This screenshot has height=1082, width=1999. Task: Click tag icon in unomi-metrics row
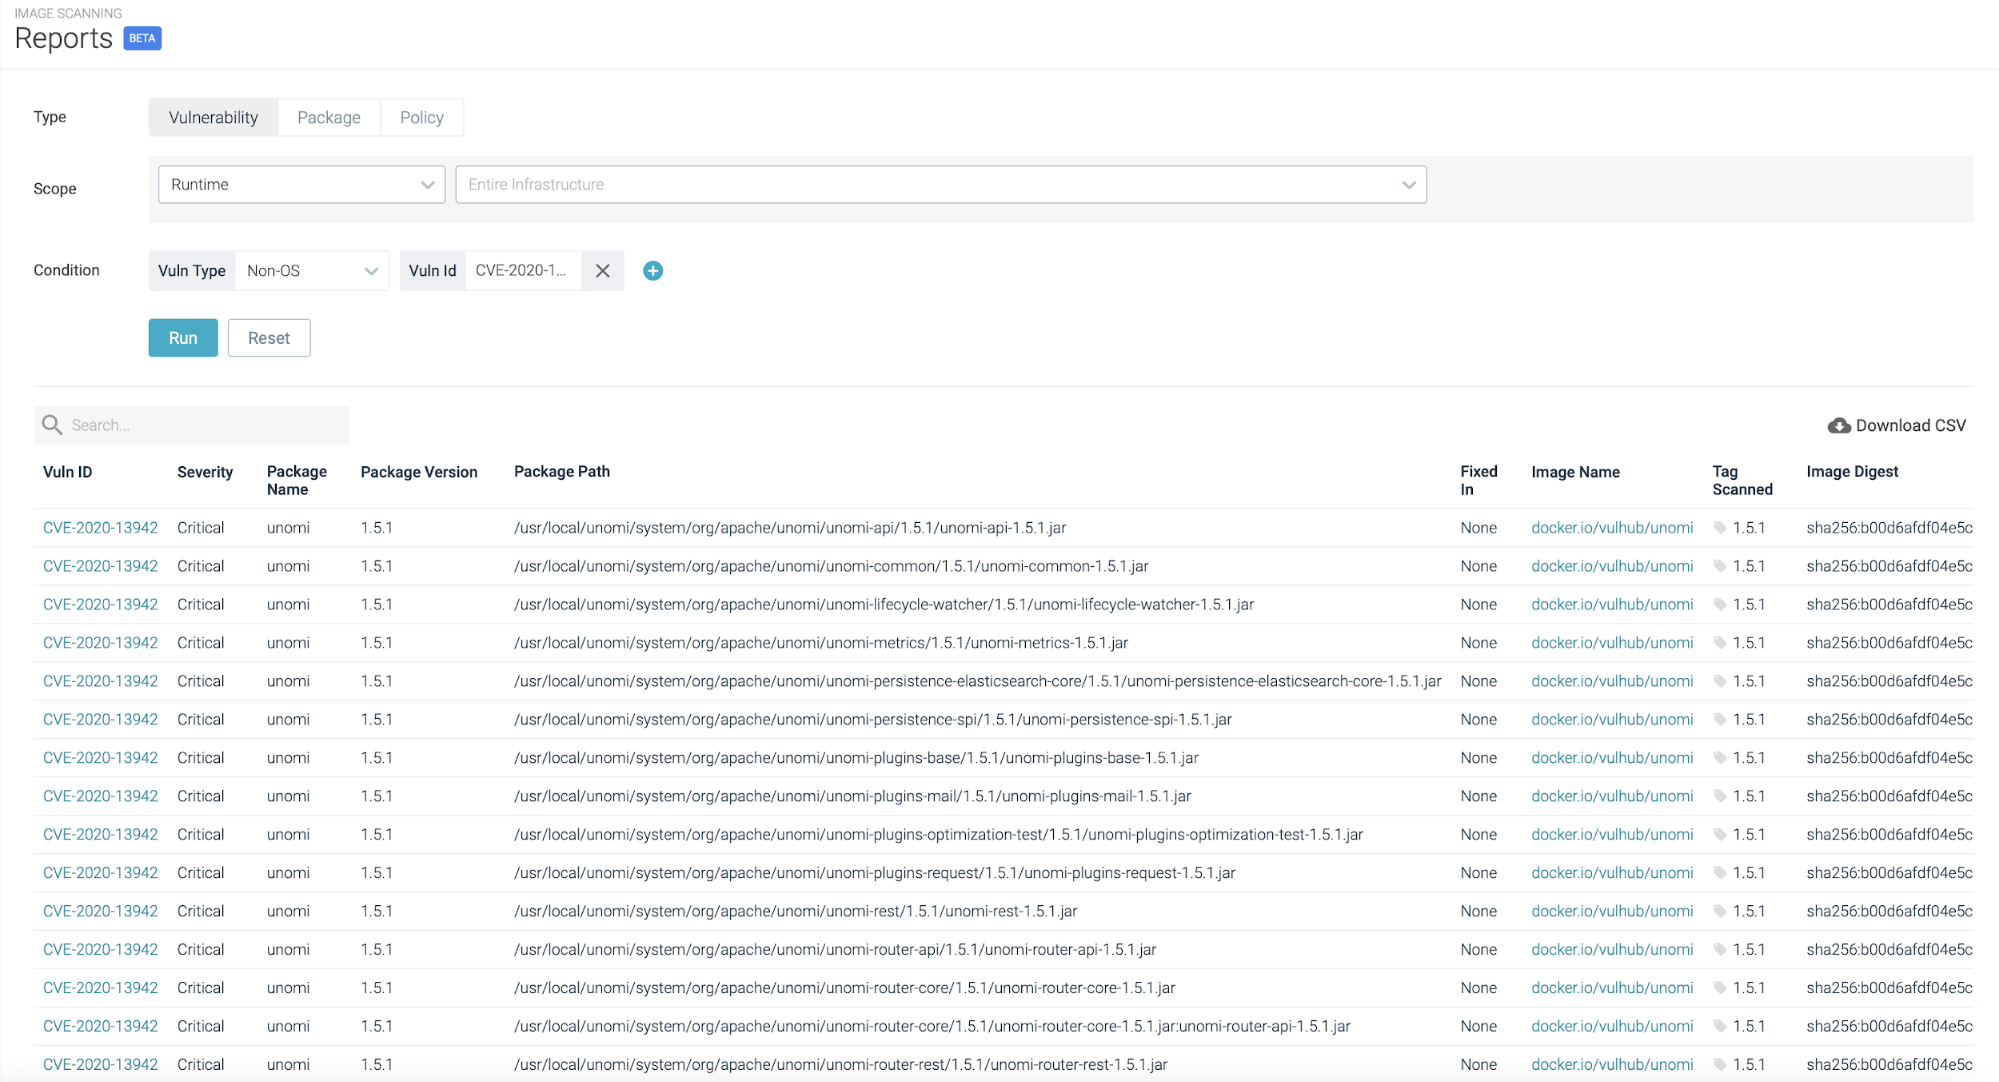point(1720,643)
